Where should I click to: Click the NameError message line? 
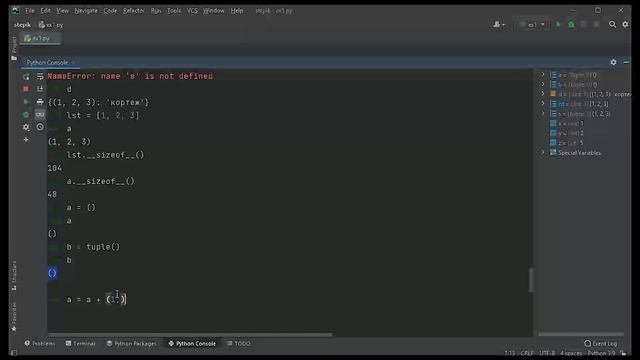point(130,76)
